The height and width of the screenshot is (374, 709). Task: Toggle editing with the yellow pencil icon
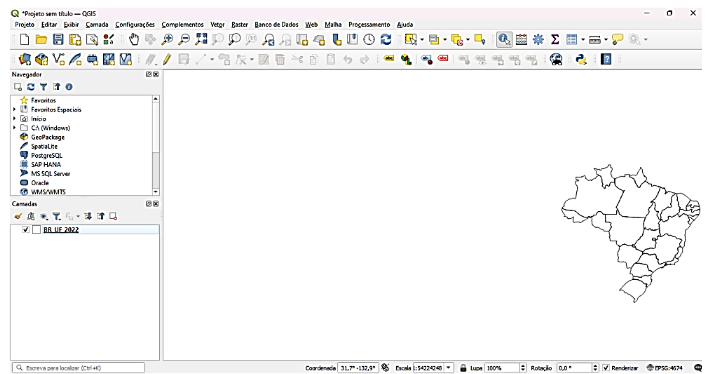tap(167, 59)
